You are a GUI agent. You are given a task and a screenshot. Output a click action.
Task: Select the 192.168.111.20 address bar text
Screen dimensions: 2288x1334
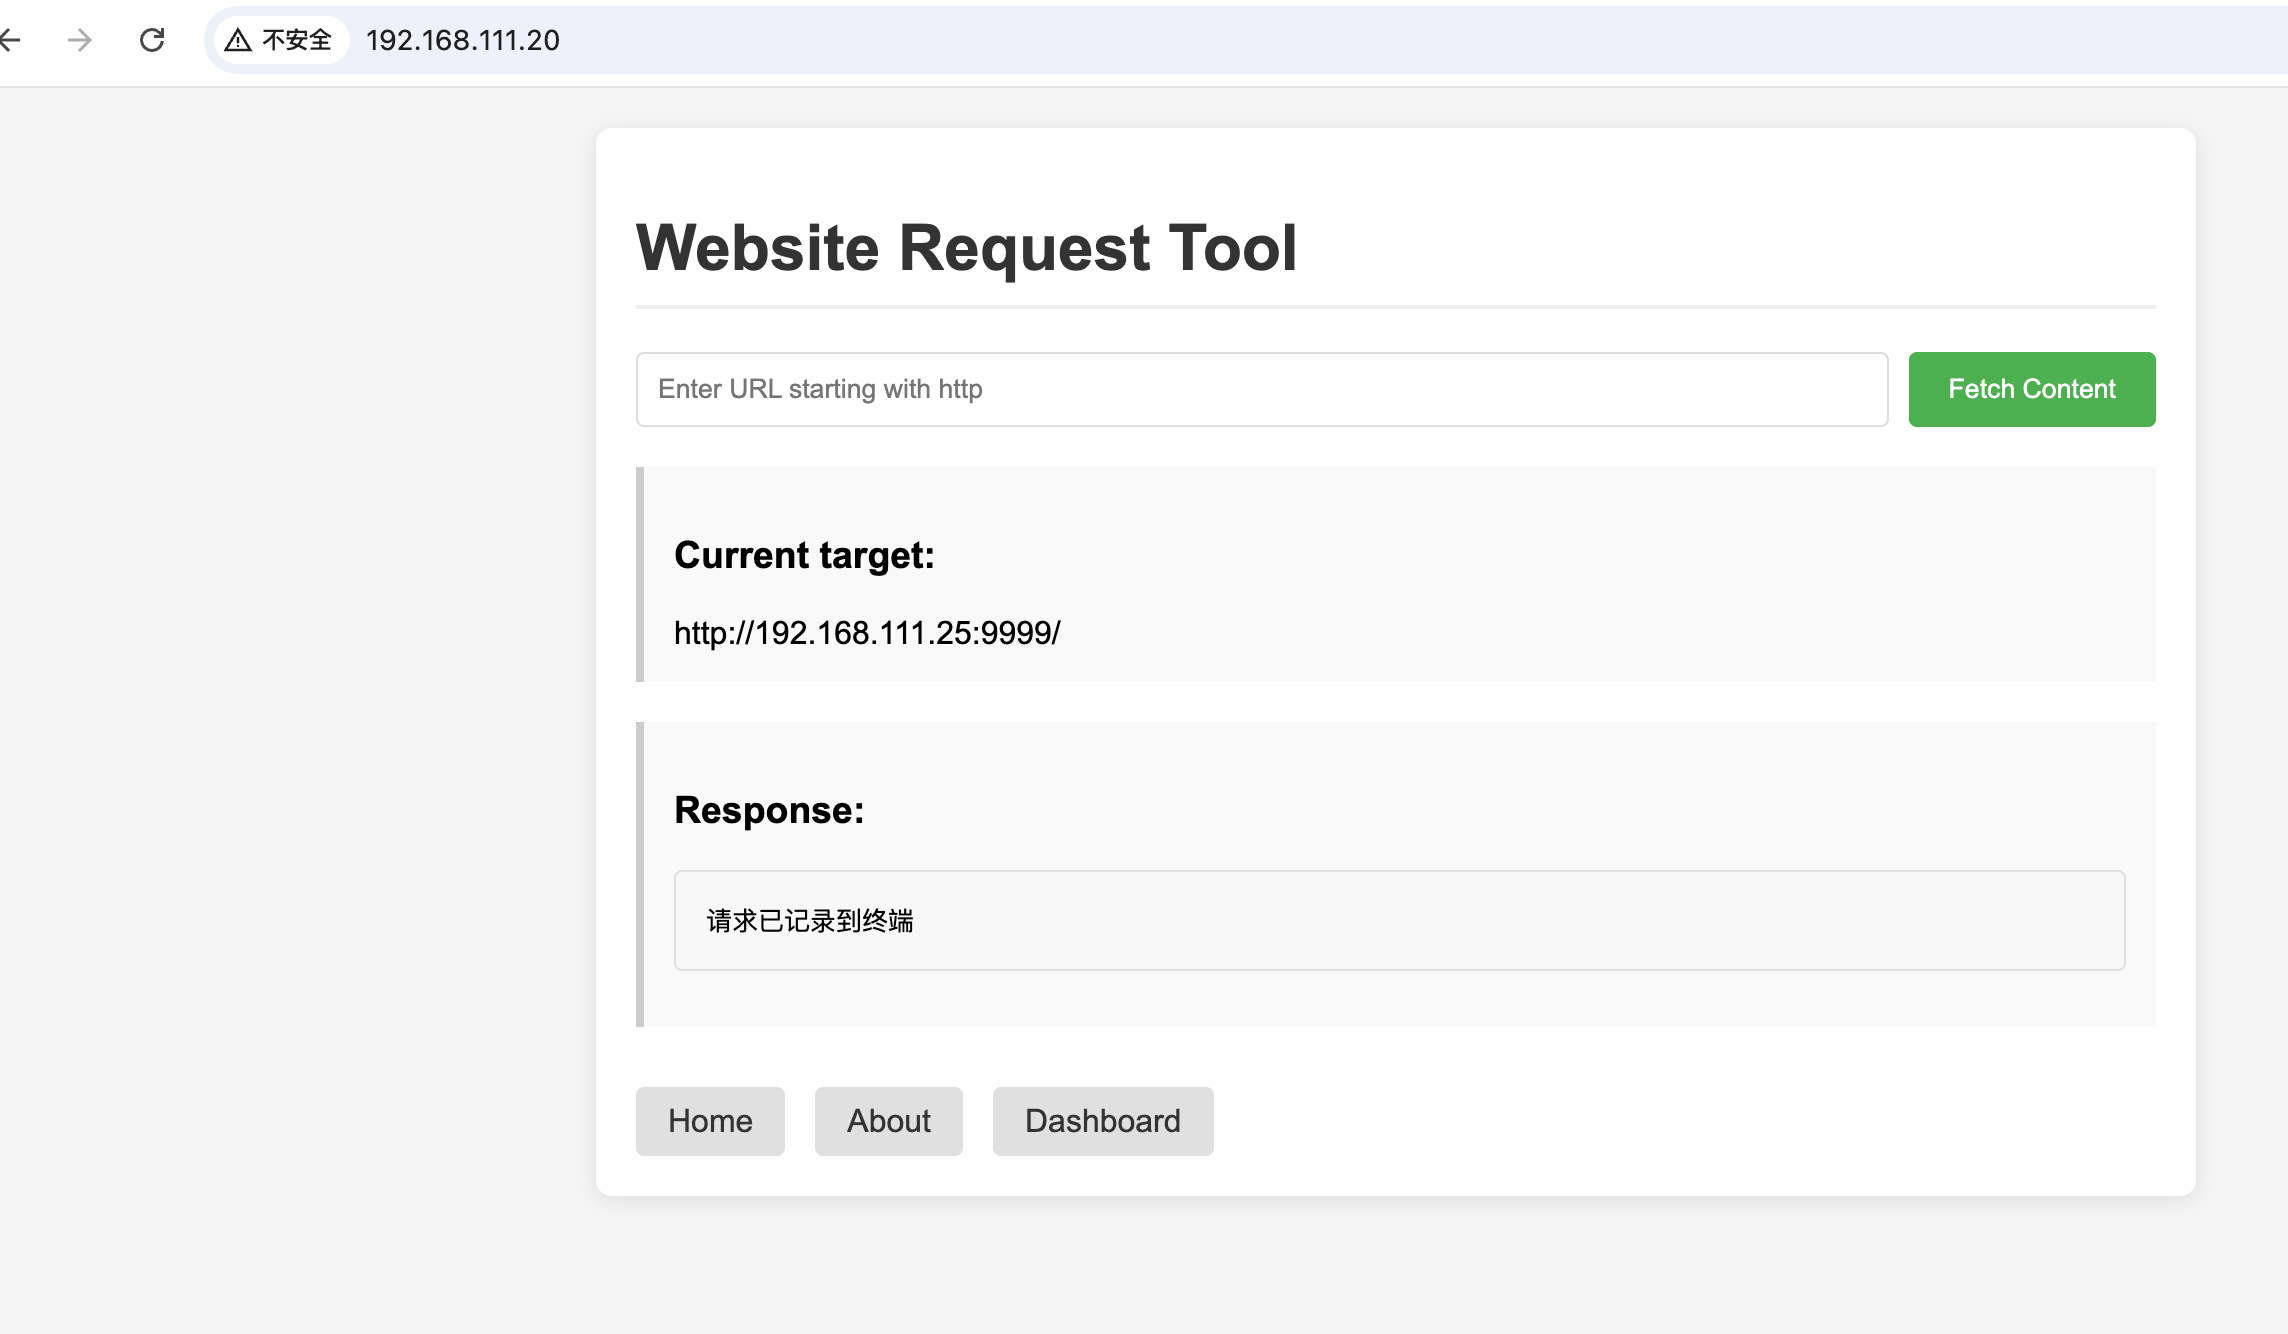pos(462,40)
